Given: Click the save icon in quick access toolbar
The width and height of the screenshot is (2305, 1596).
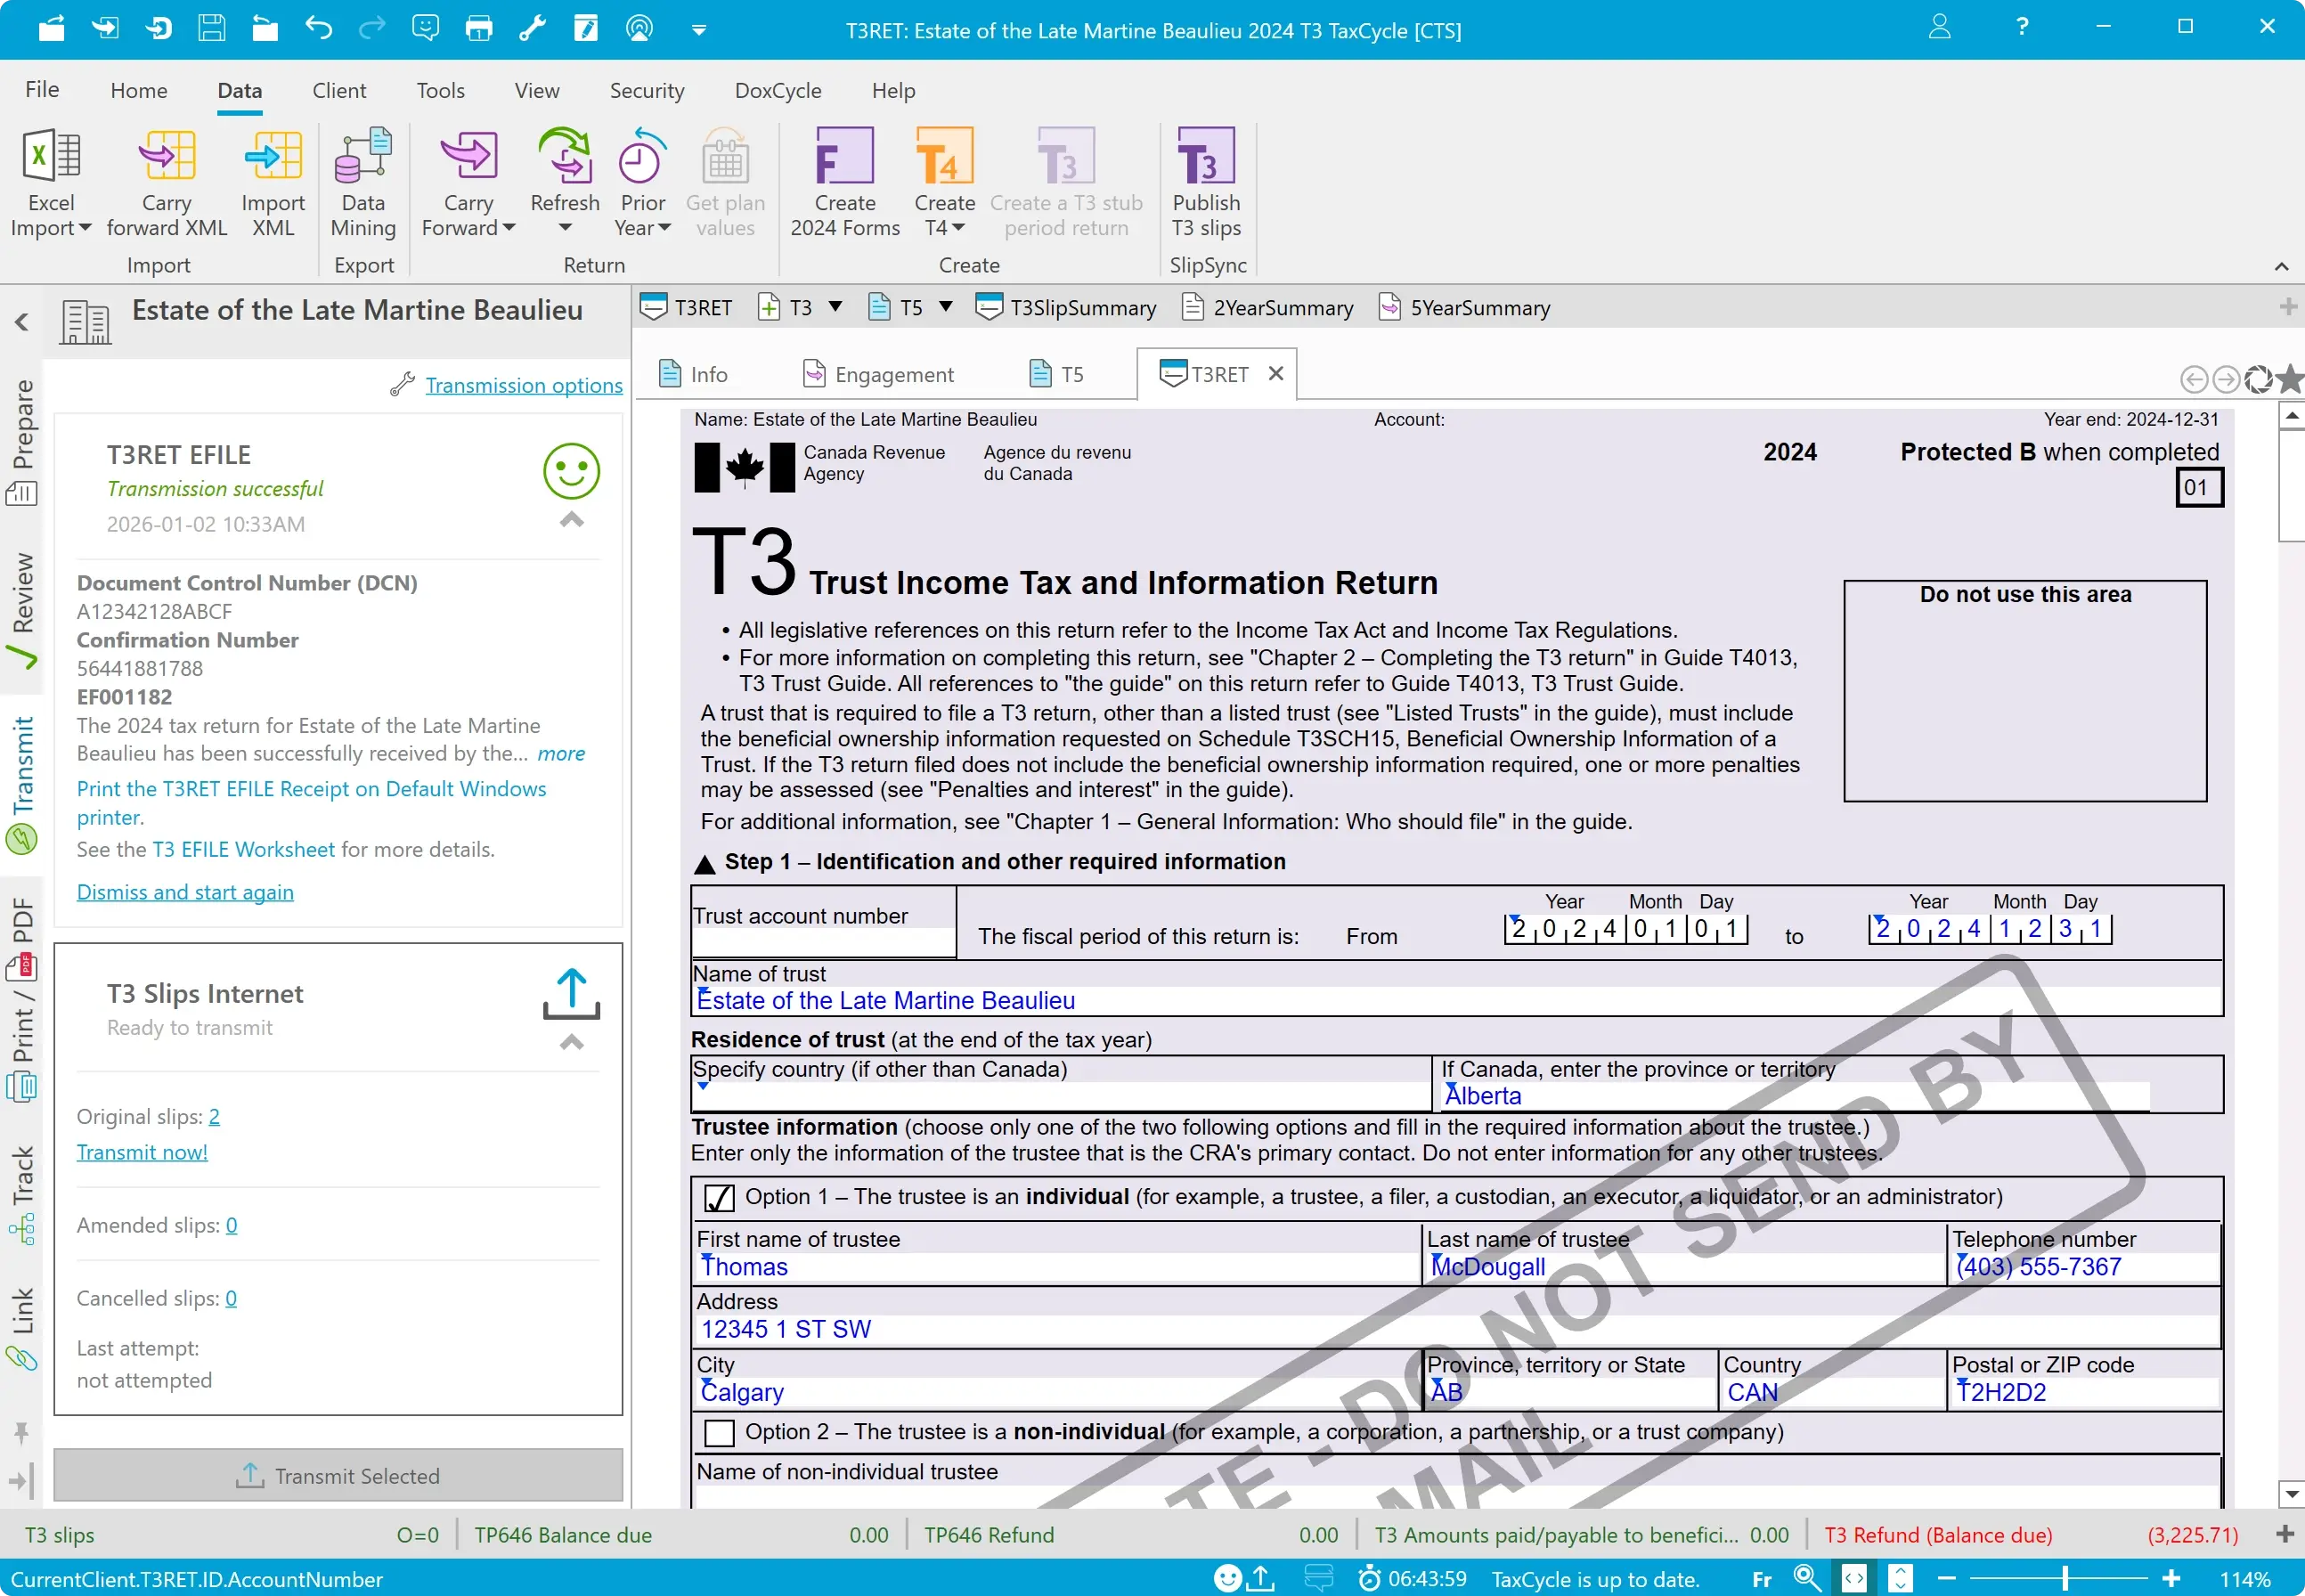Looking at the screenshot, I should tap(211, 28).
